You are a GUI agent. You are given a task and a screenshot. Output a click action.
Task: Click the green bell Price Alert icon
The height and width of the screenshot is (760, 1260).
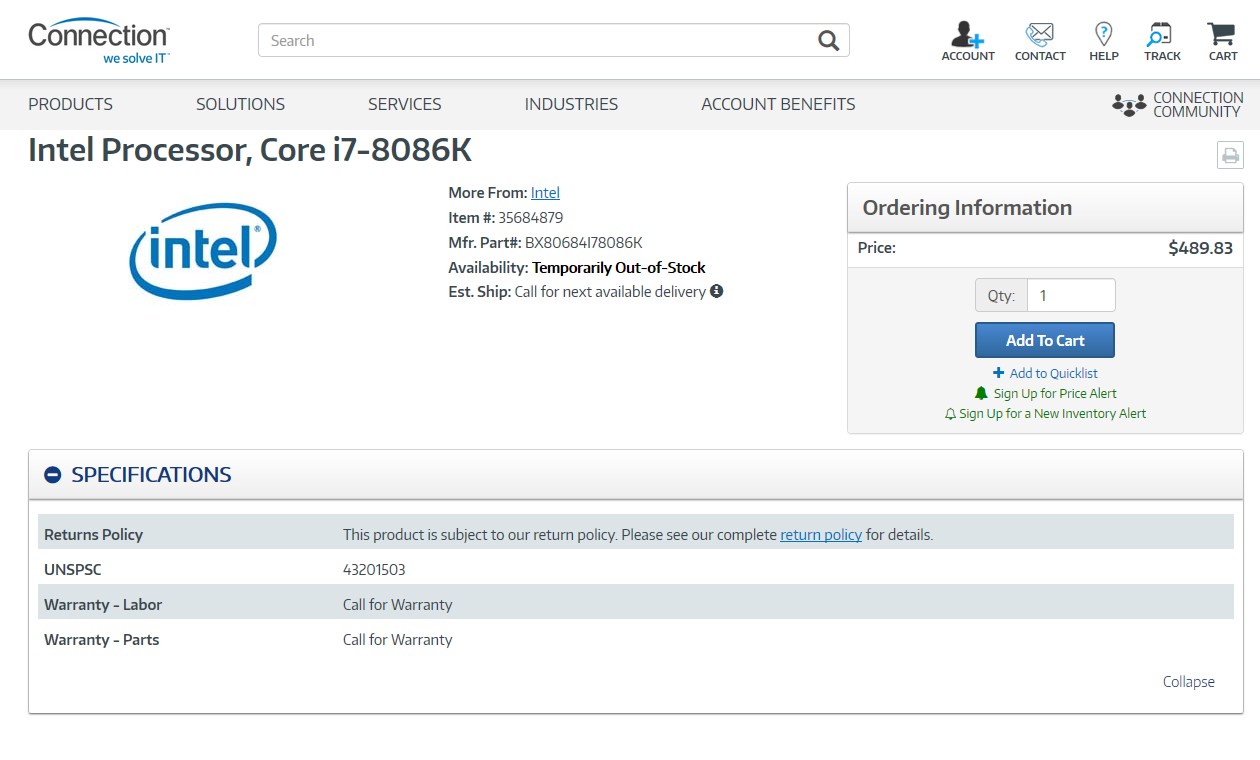click(981, 393)
